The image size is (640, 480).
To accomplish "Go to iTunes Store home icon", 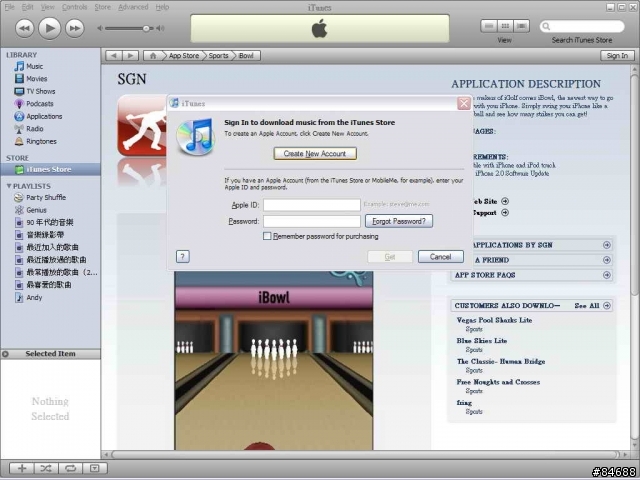I will click(153, 56).
